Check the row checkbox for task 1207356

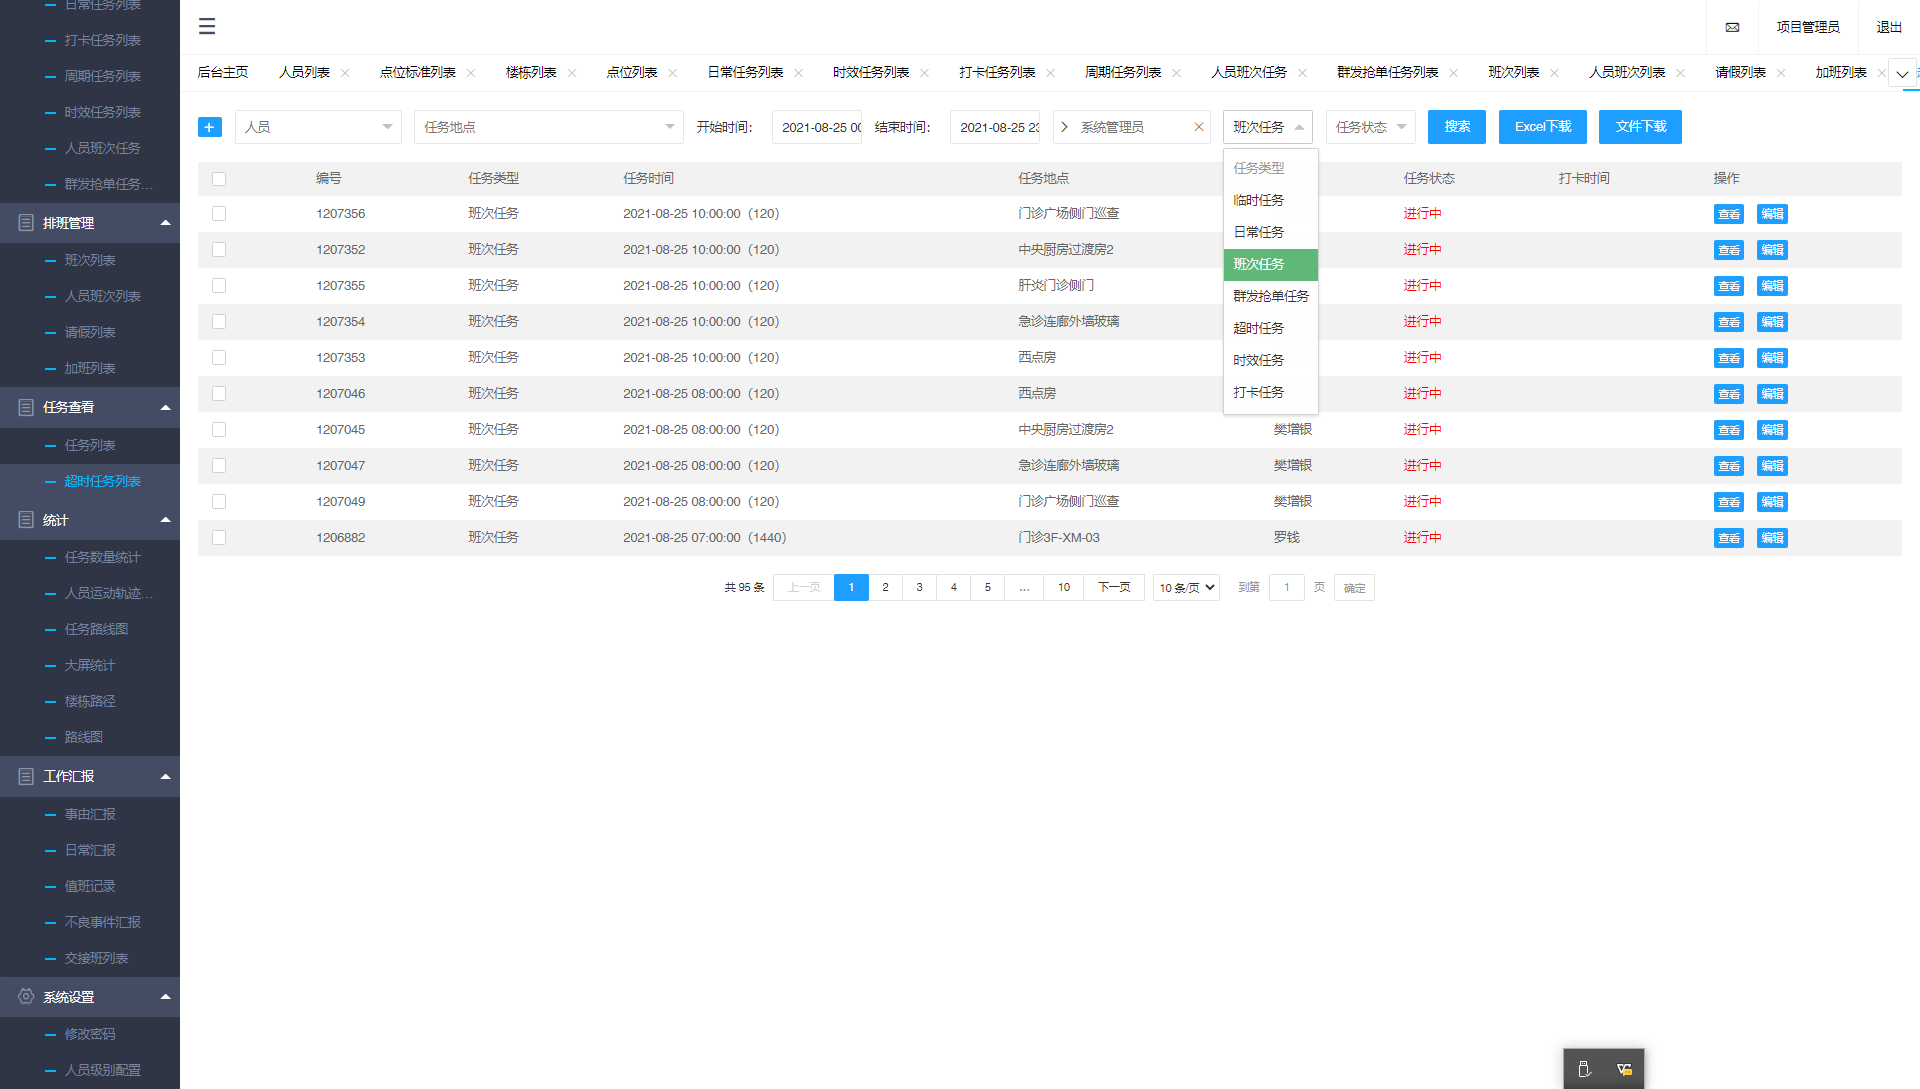(x=219, y=214)
